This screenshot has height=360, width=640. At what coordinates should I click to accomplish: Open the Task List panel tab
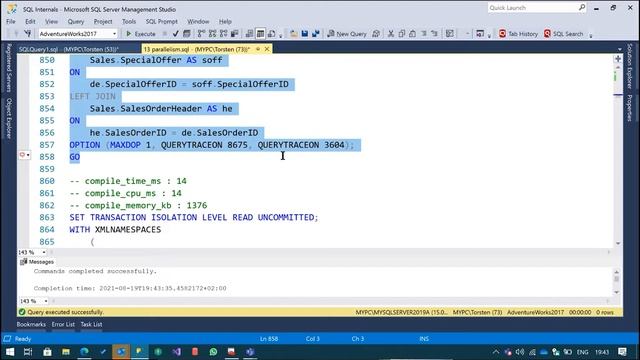click(91, 324)
